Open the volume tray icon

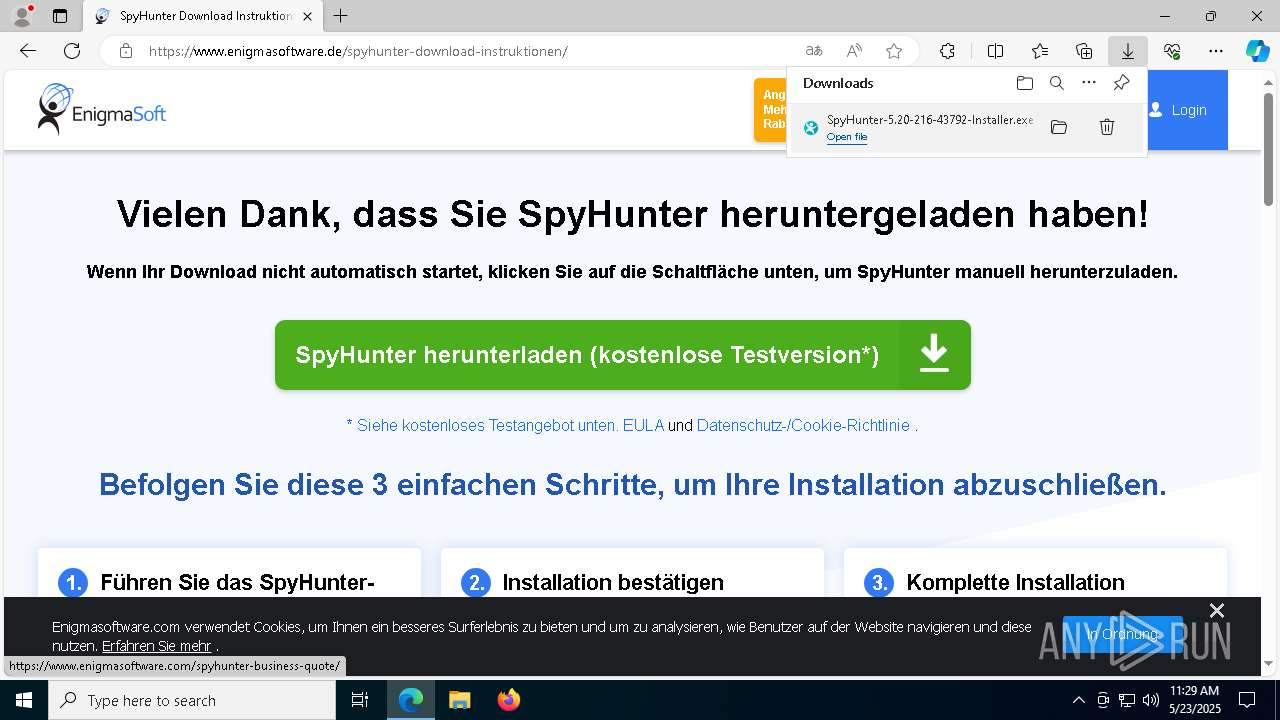1150,700
